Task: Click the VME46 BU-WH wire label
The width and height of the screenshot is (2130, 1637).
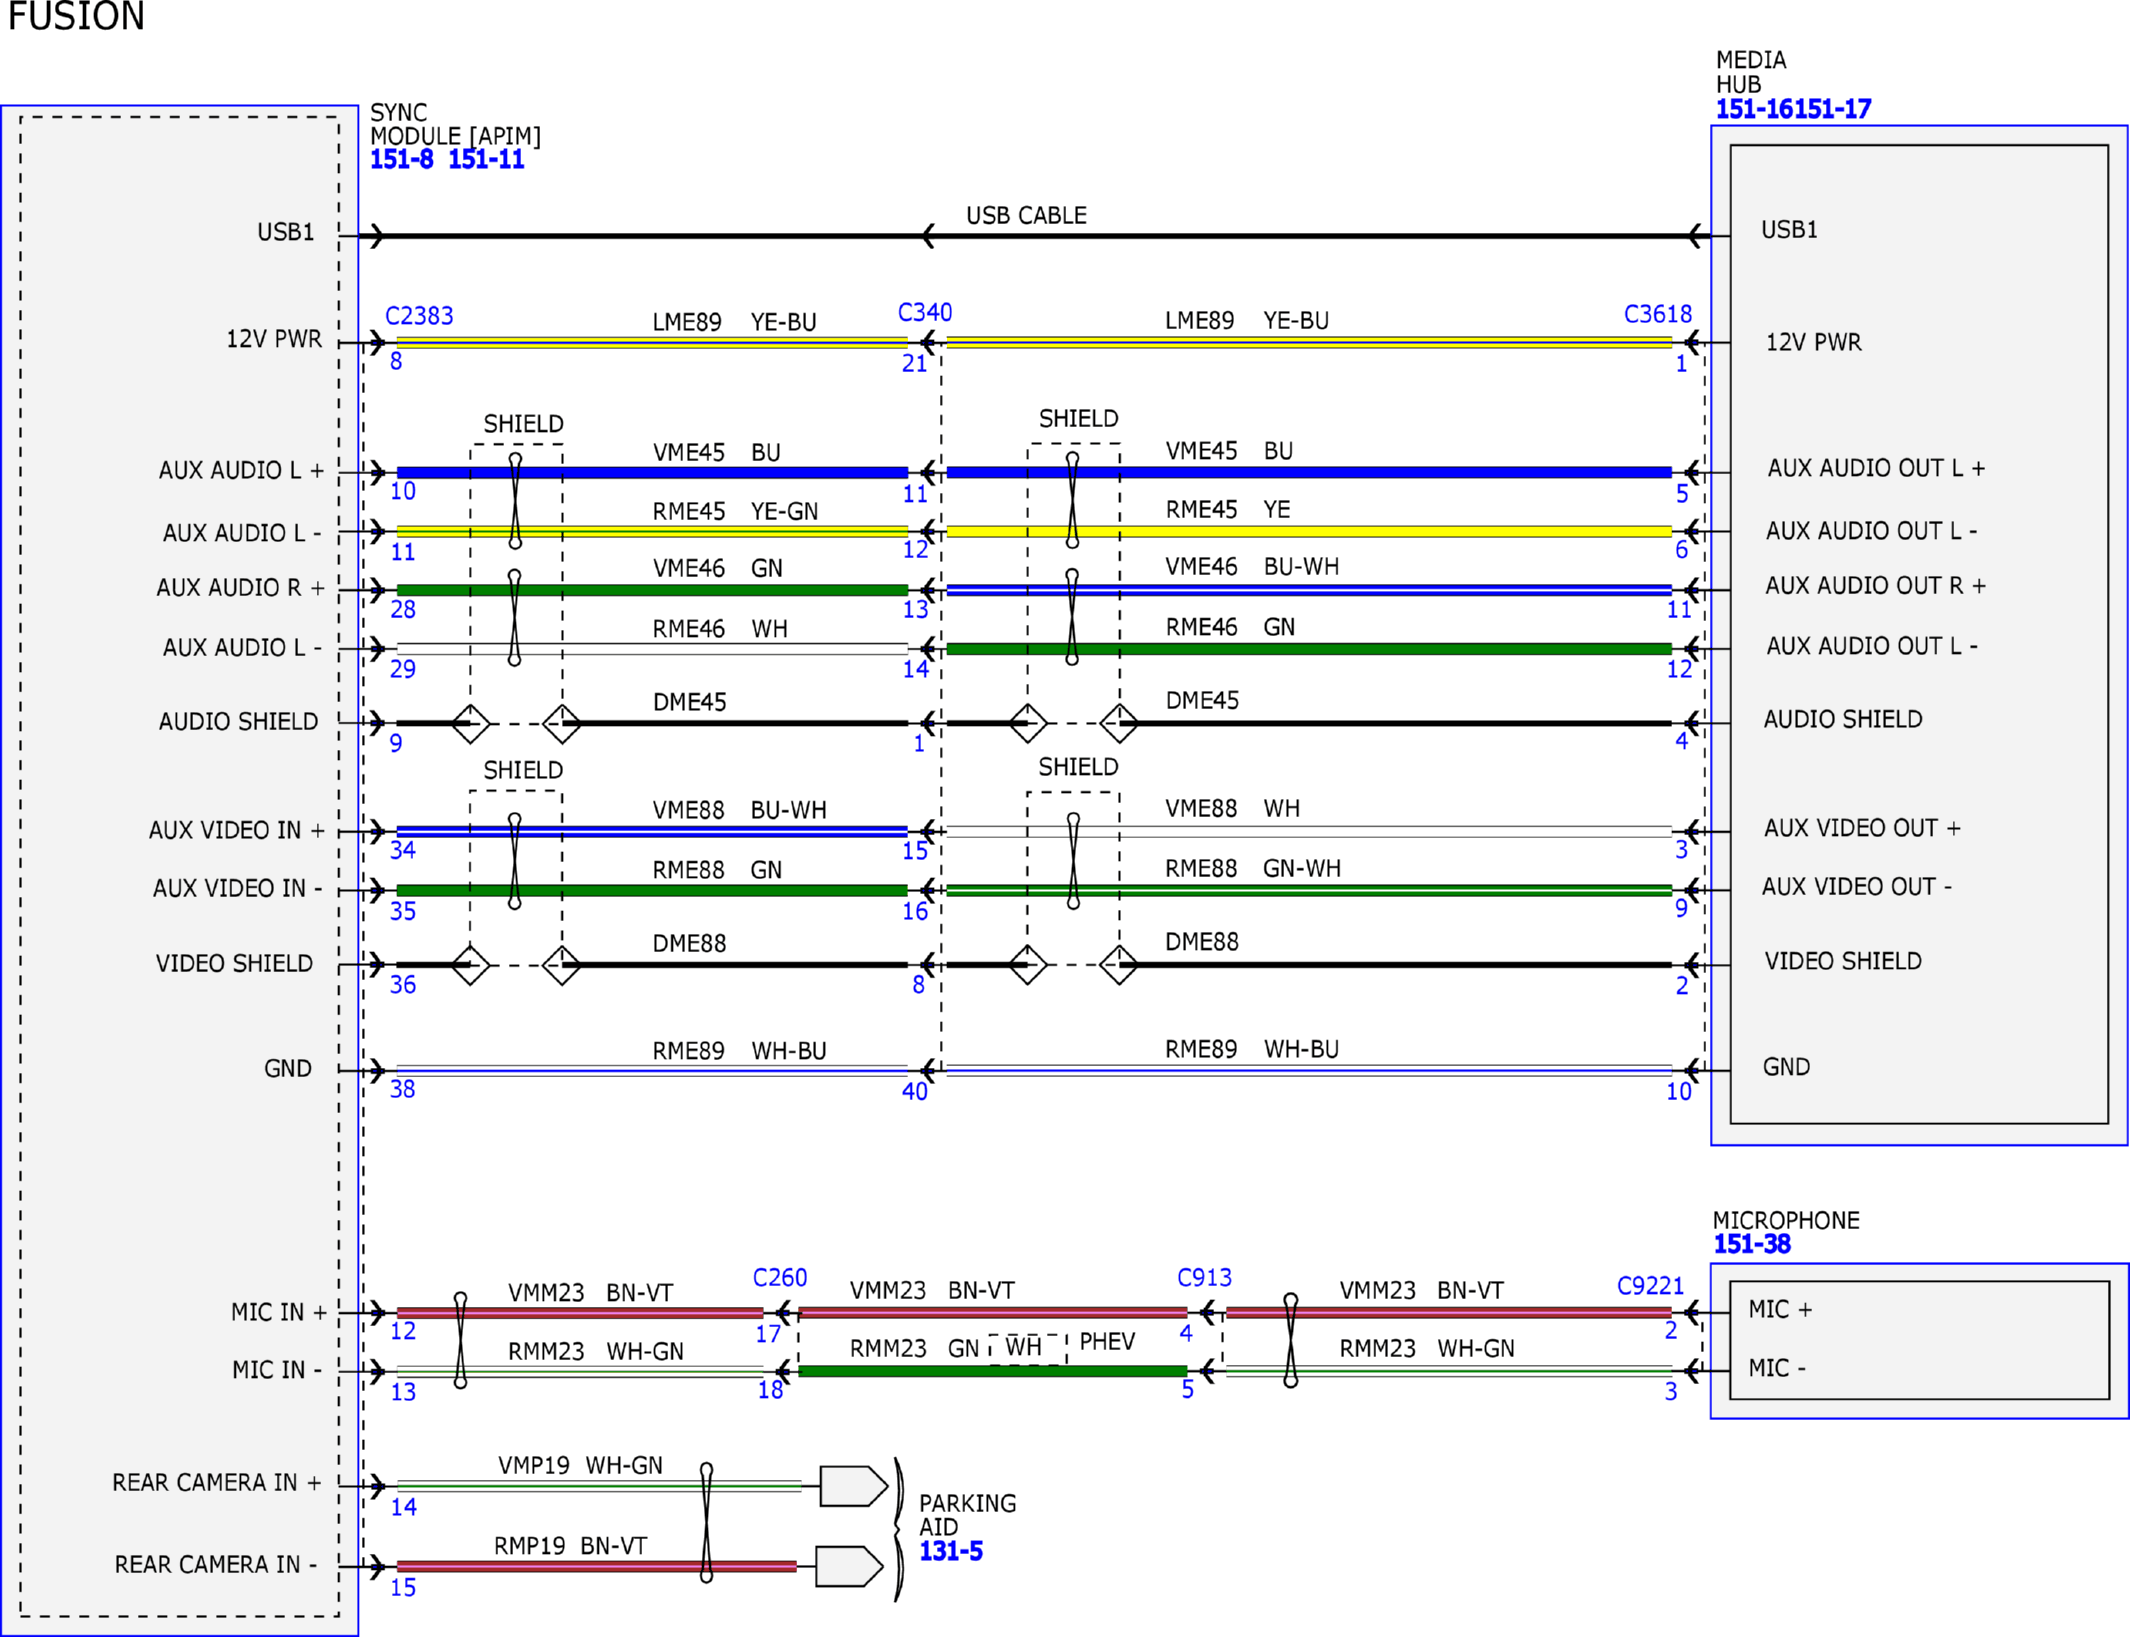Action: click(1252, 566)
